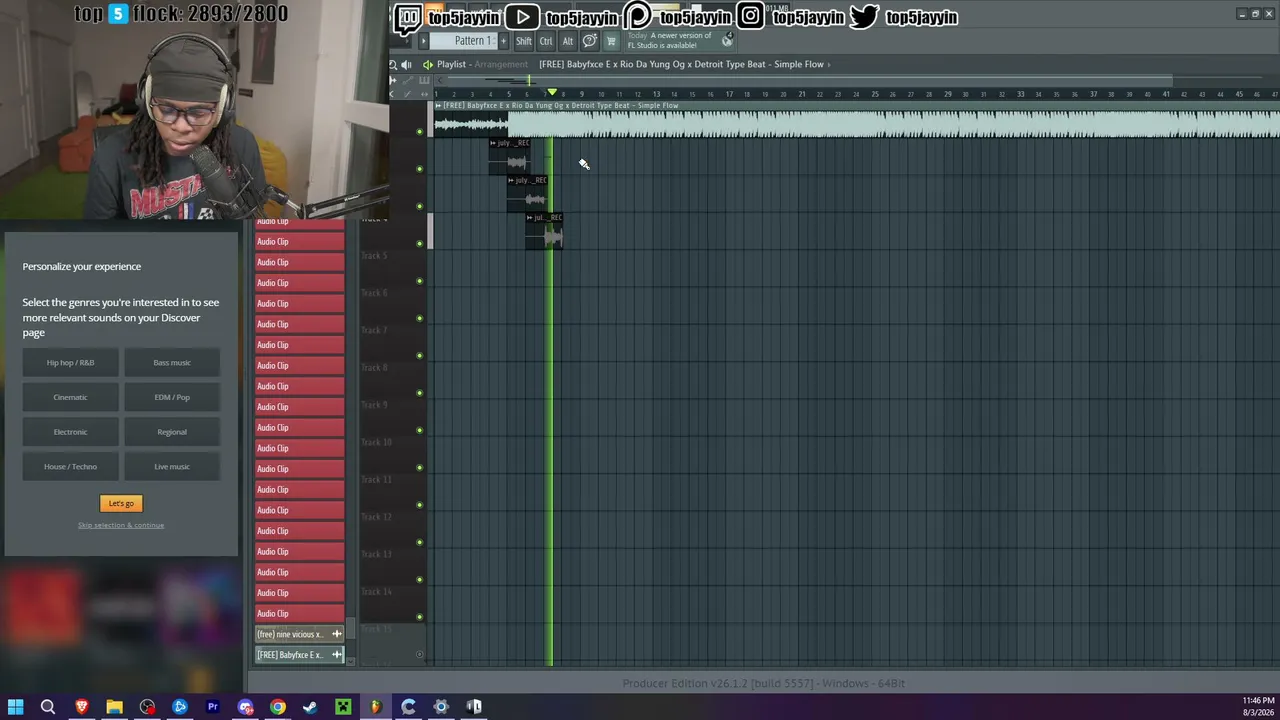The height and width of the screenshot is (720, 1280).
Task: Click the Playlist label in header
Action: [451, 64]
